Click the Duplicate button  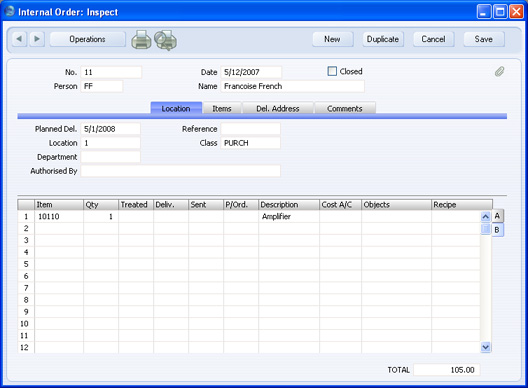click(x=383, y=39)
